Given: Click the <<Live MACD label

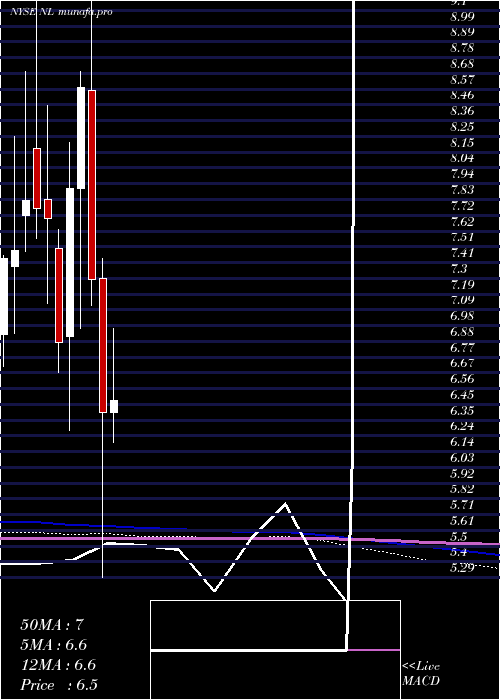Looking at the screenshot, I should (x=421, y=674).
